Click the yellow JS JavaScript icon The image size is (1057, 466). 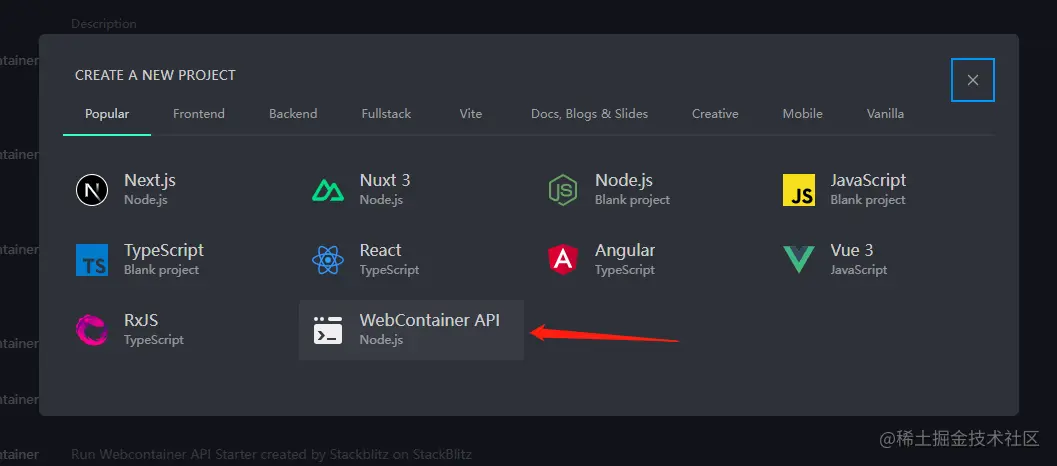(799, 190)
